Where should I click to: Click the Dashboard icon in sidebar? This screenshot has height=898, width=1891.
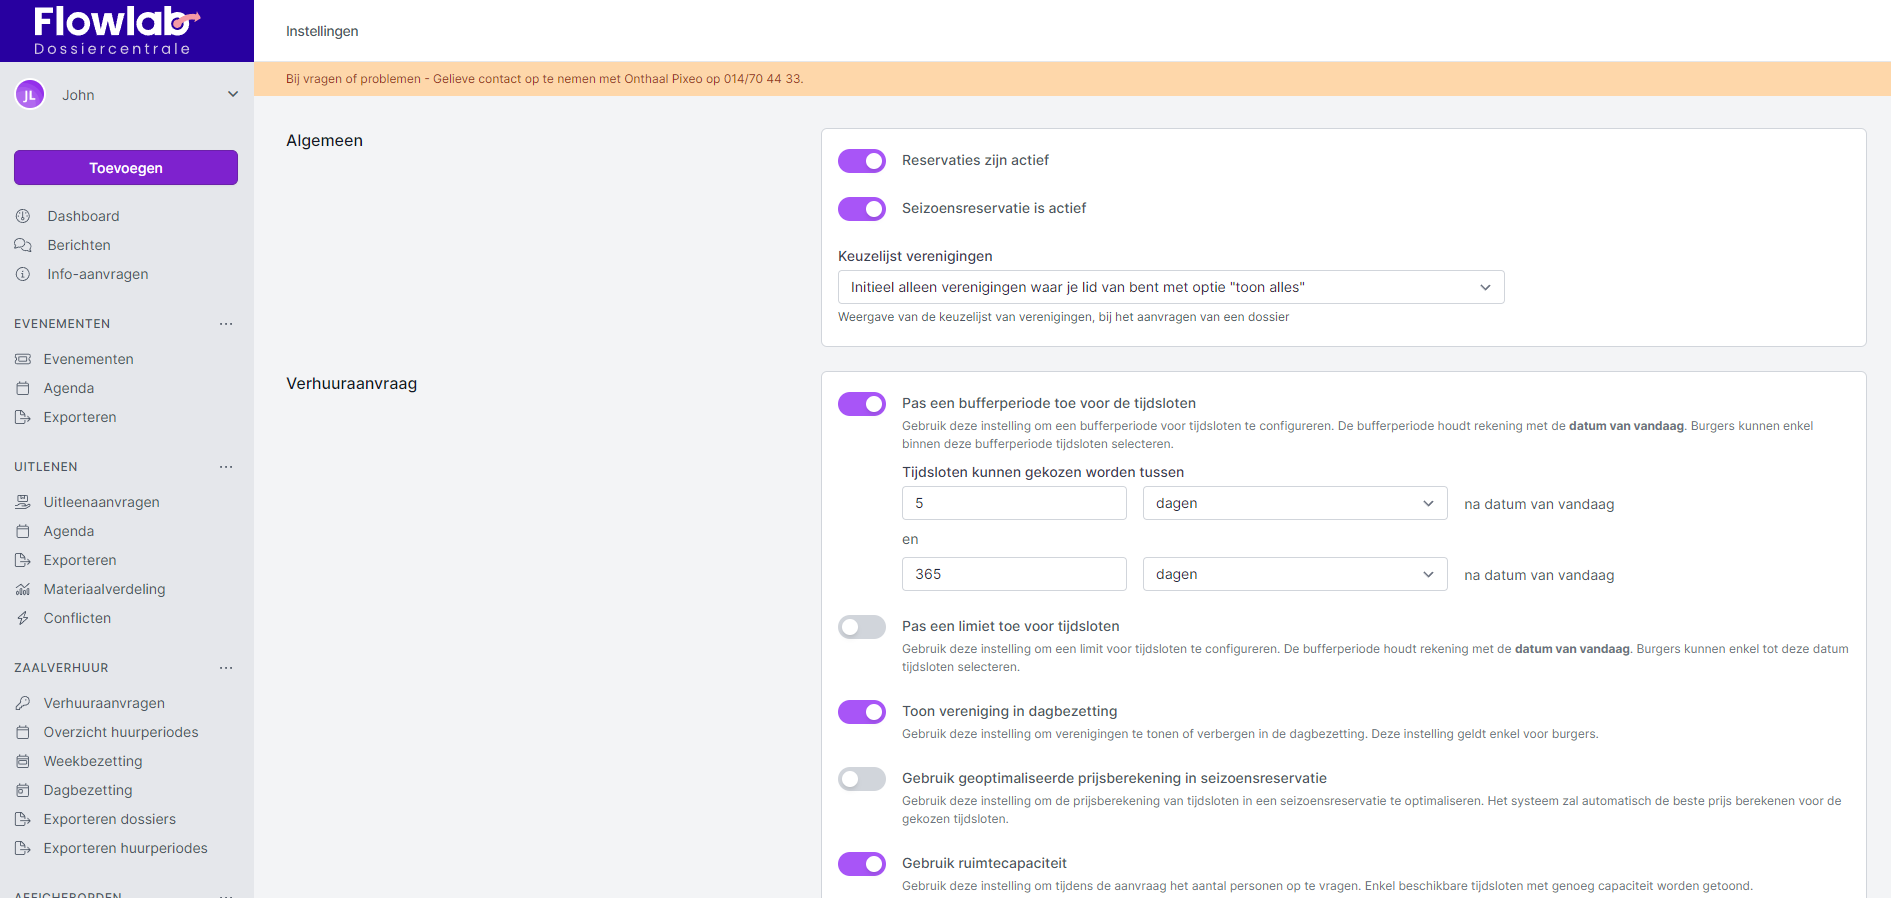pos(23,216)
